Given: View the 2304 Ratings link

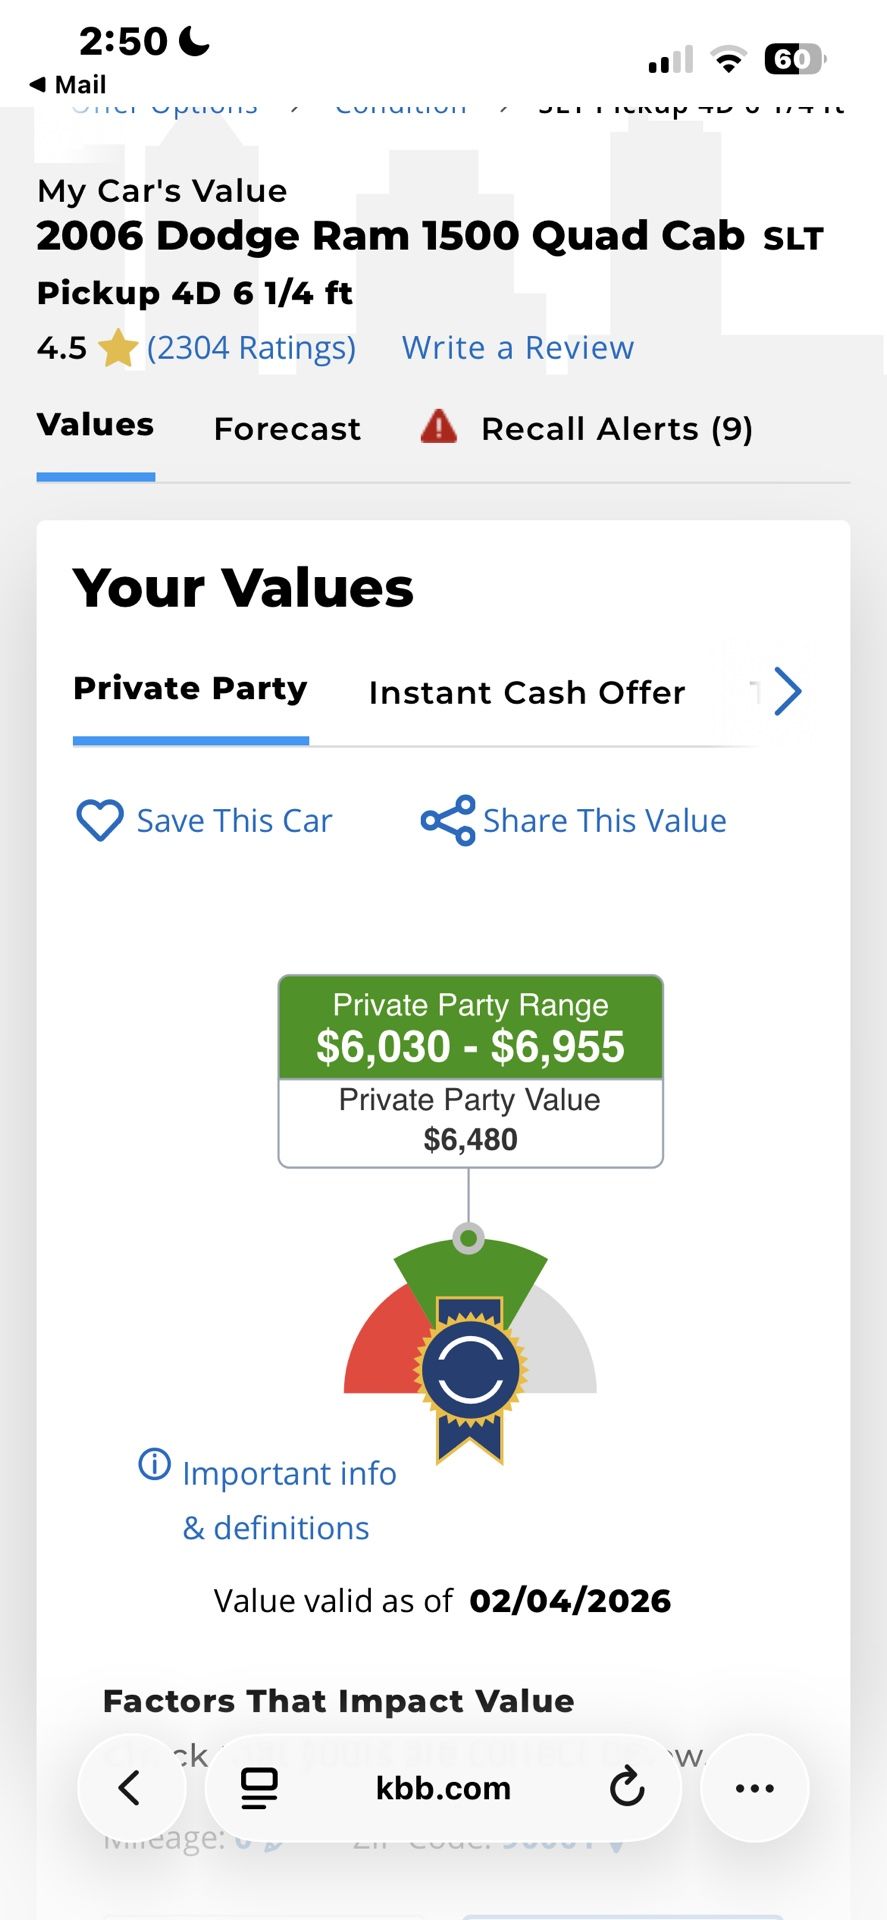Looking at the screenshot, I should pyautogui.click(x=251, y=348).
